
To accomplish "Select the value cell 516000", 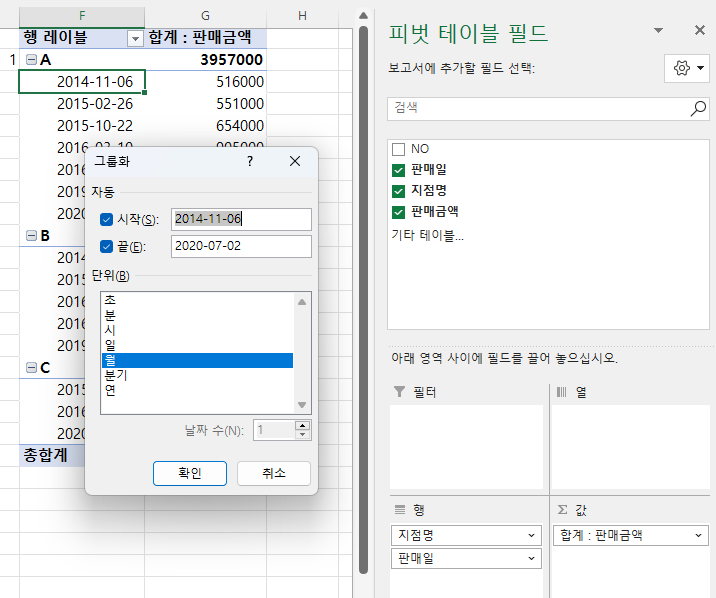I will (x=205, y=82).
